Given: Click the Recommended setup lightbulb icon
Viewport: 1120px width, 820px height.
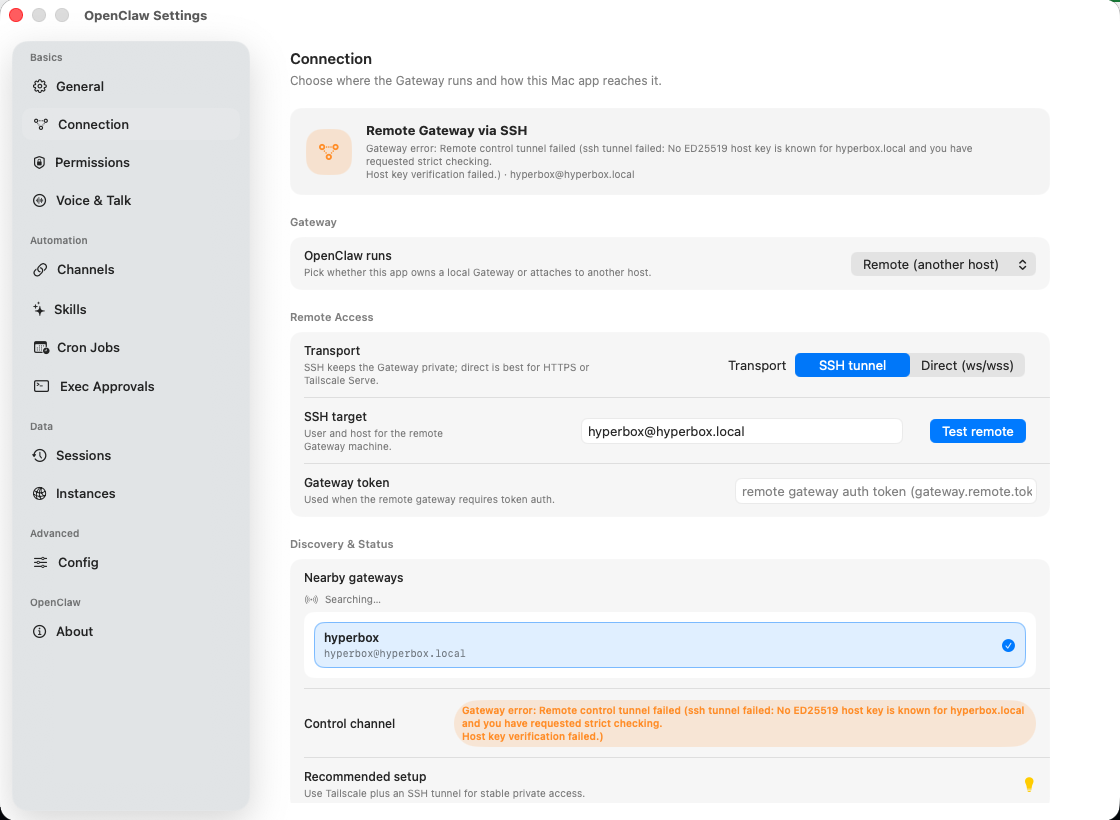Looking at the screenshot, I should (1029, 784).
